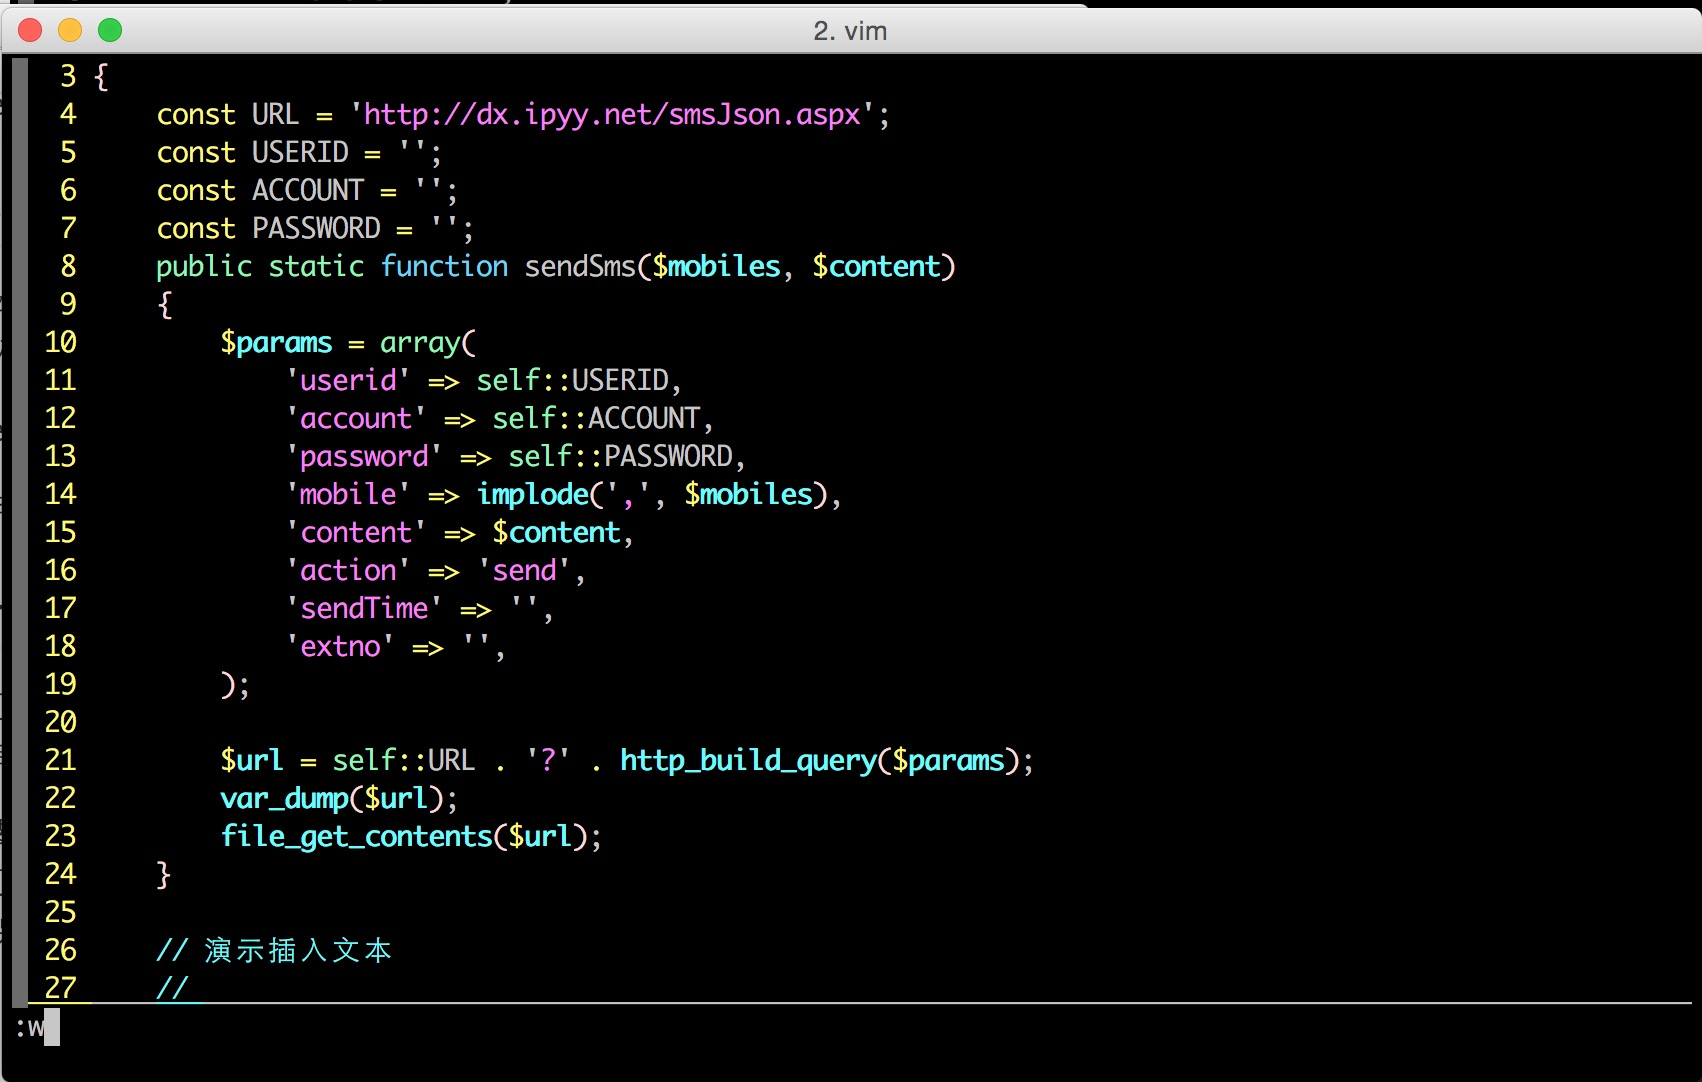Image resolution: width=1702 pixels, height=1082 pixels.
Task: Click the $params variable on line 10
Action: (276, 343)
